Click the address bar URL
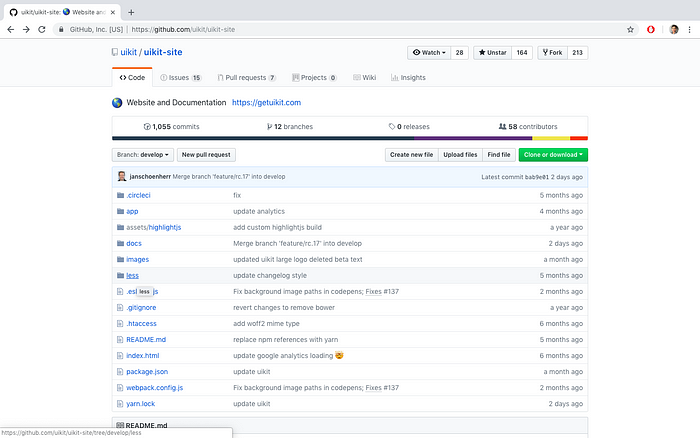700x438 pixels. (x=183, y=29)
